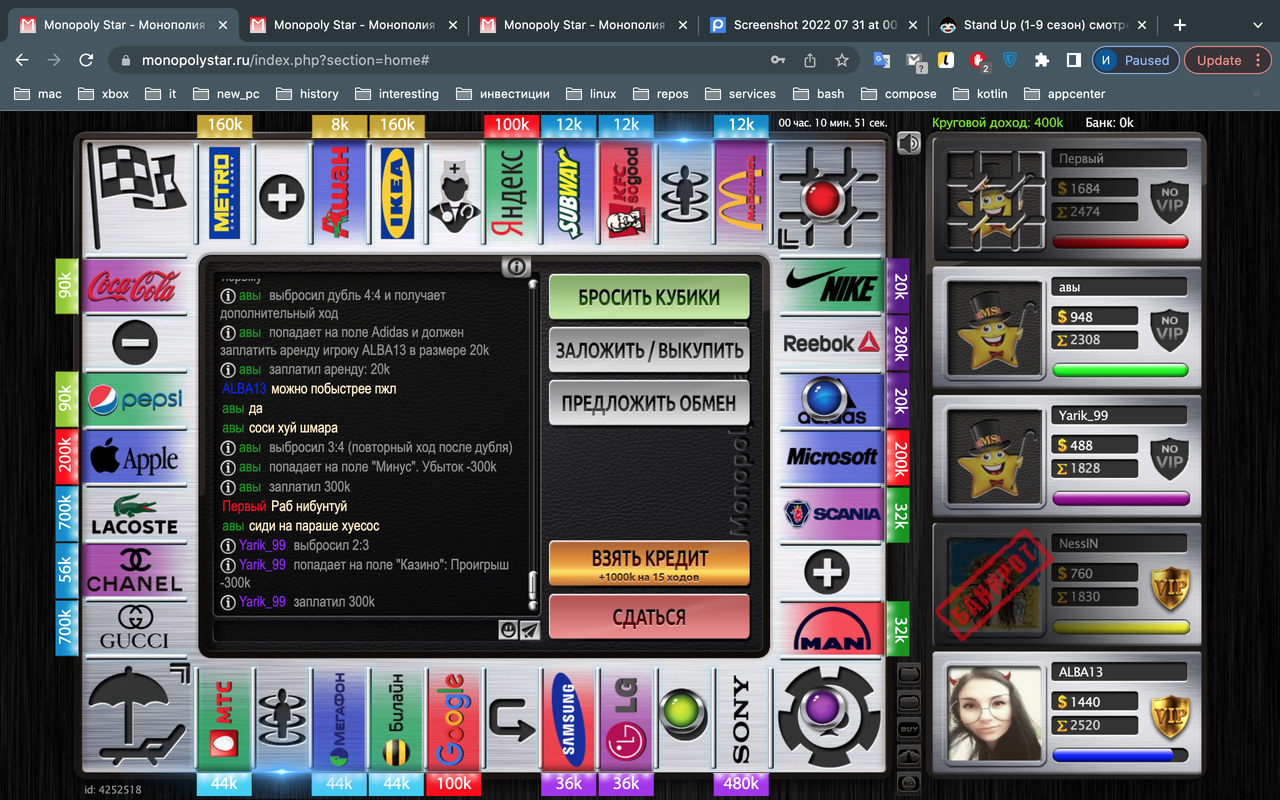Select the Мегафон board tile
Screen dimensions: 1280x800
[x=339, y=720]
